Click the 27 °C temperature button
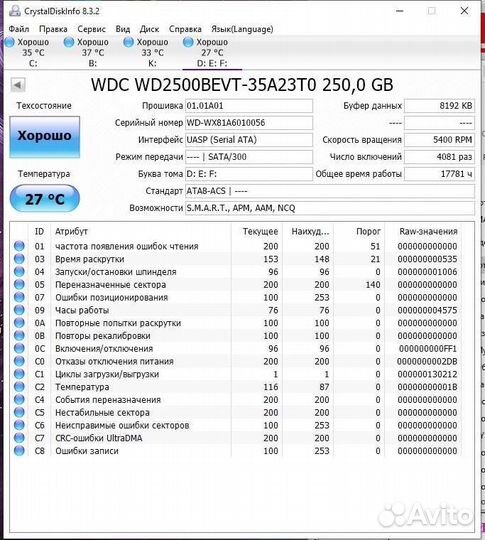The height and width of the screenshot is (540, 485). pos(45,199)
